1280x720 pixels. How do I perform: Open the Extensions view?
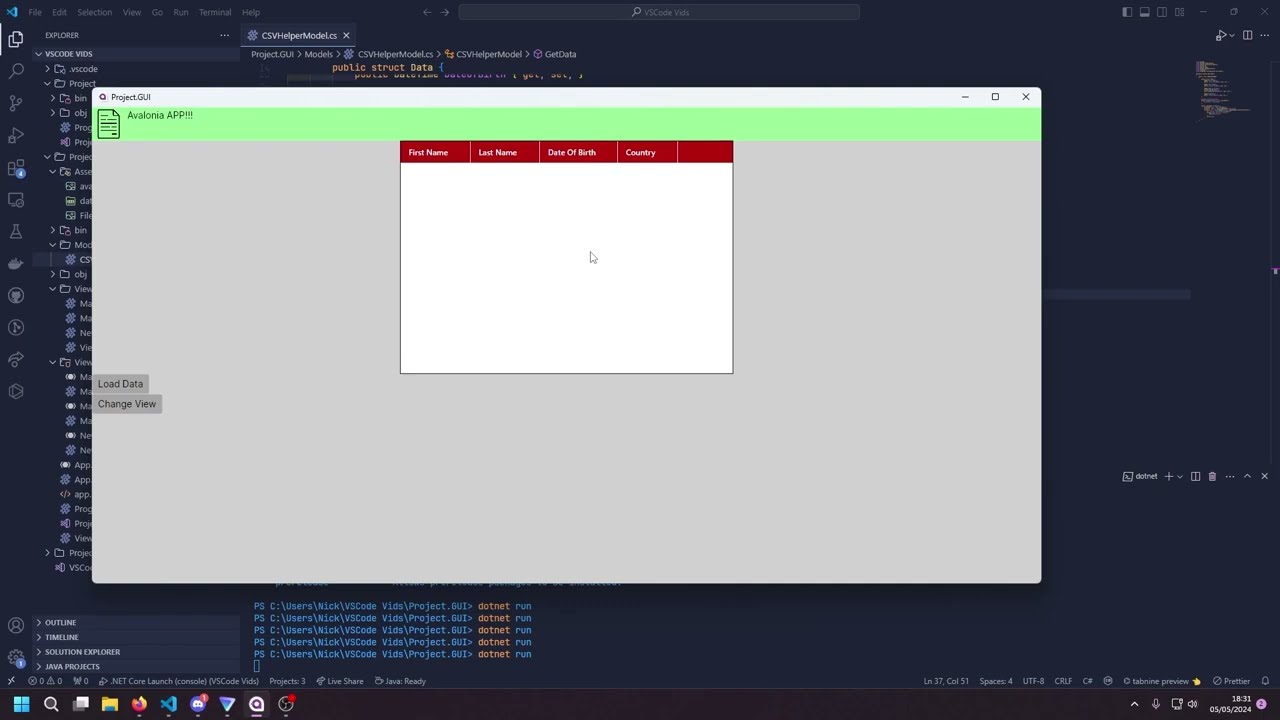(x=16, y=167)
